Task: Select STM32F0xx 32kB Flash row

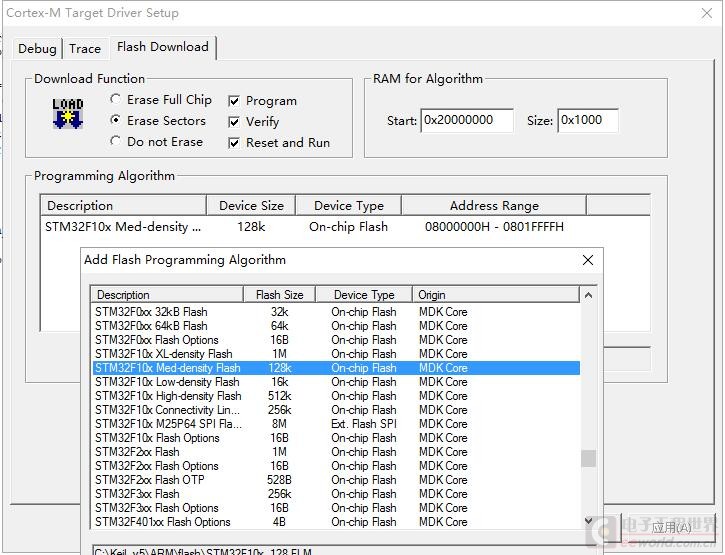Action: coord(336,312)
